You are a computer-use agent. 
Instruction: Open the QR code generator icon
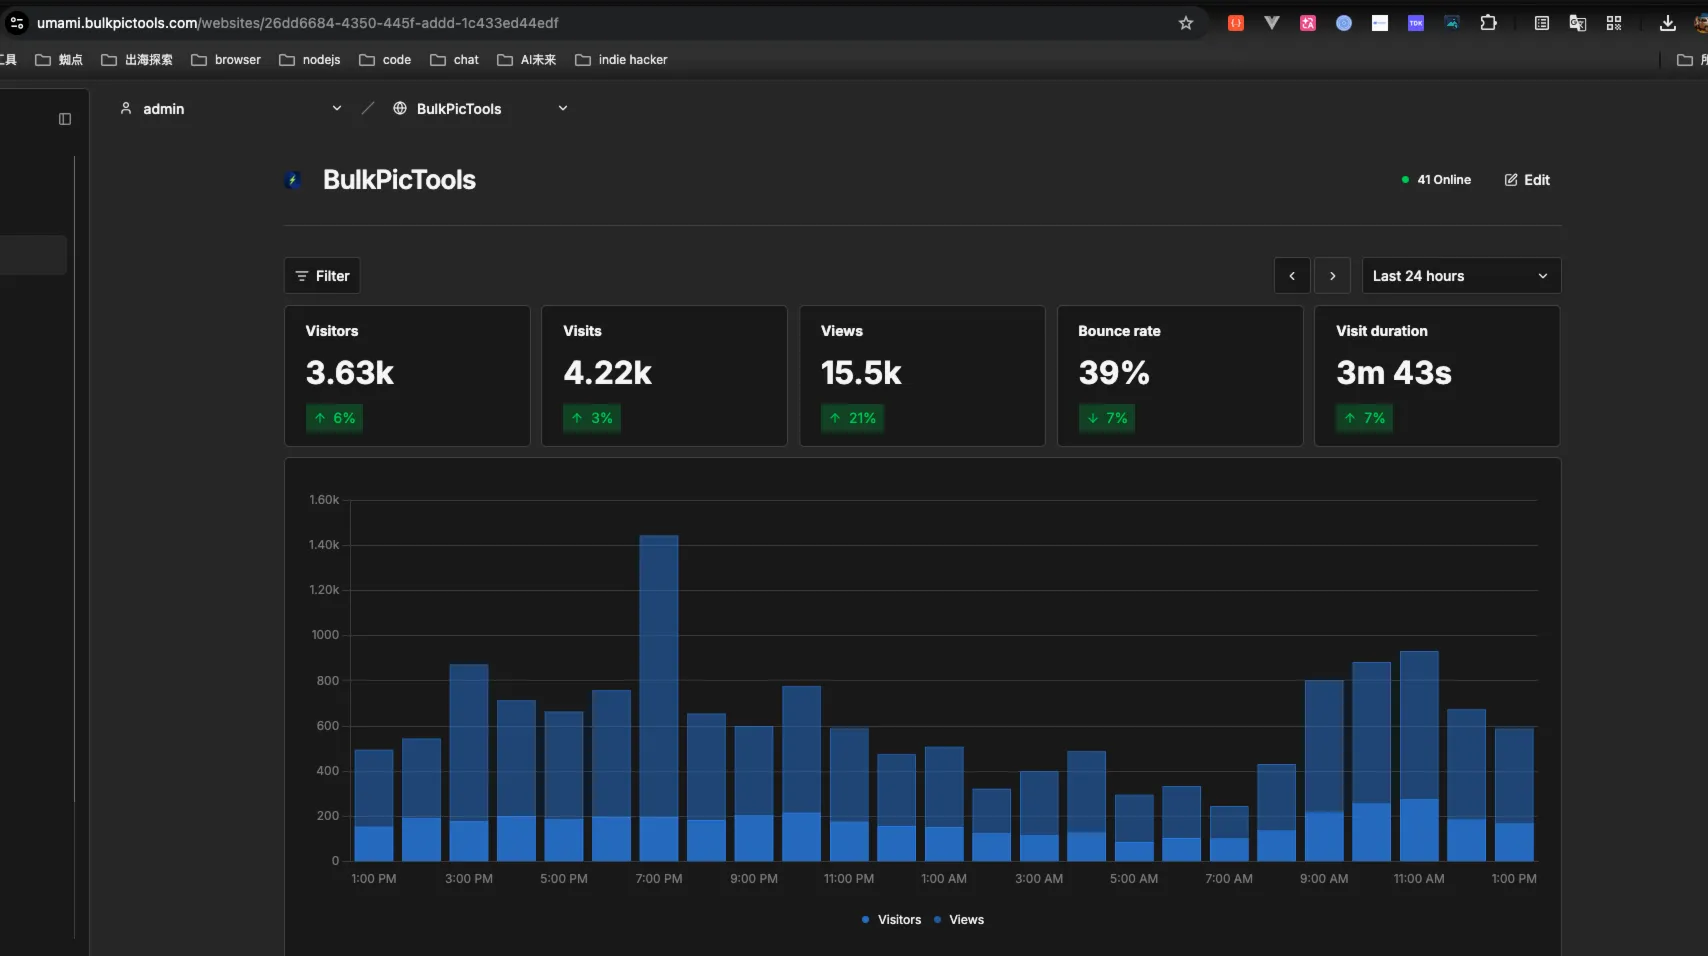(1614, 23)
